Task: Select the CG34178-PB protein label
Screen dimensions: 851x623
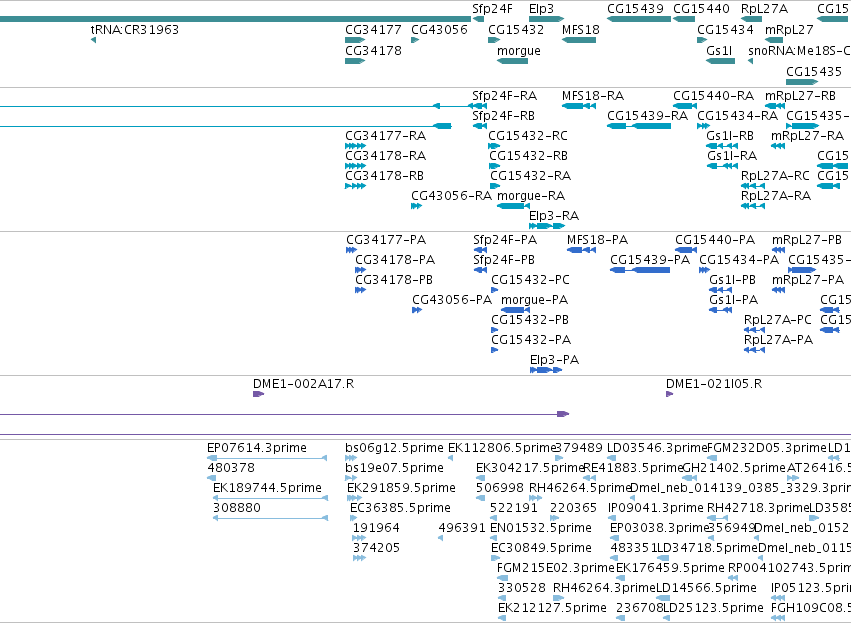Action: pyautogui.click(x=394, y=280)
